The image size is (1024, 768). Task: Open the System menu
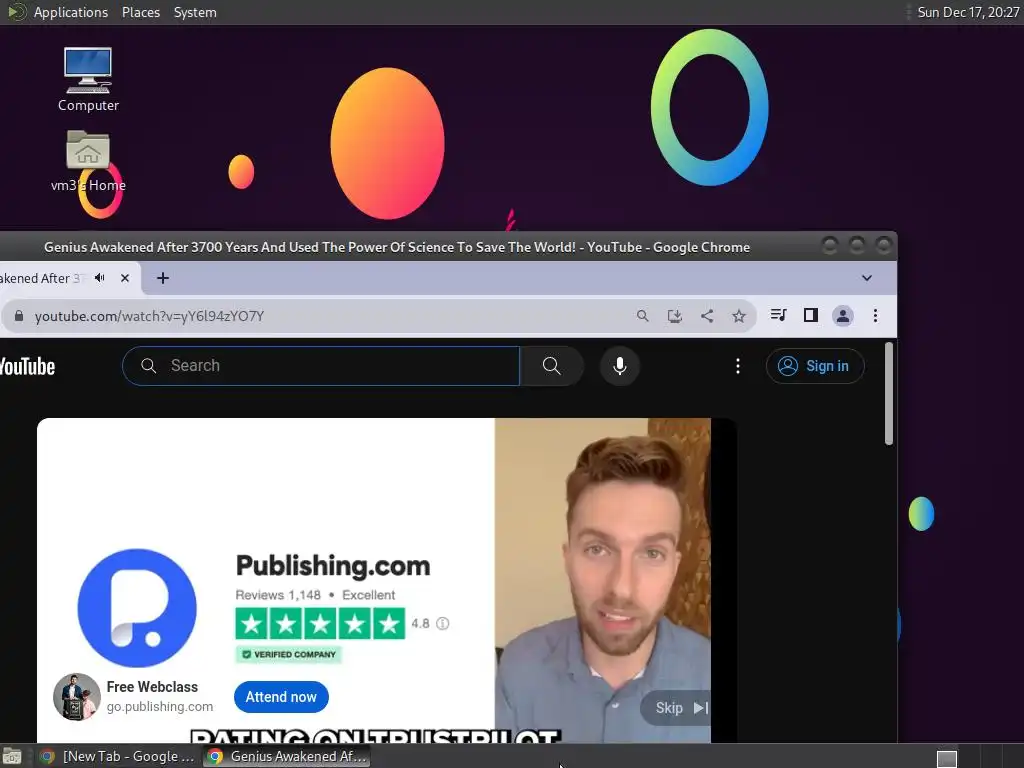coord(195,12)
